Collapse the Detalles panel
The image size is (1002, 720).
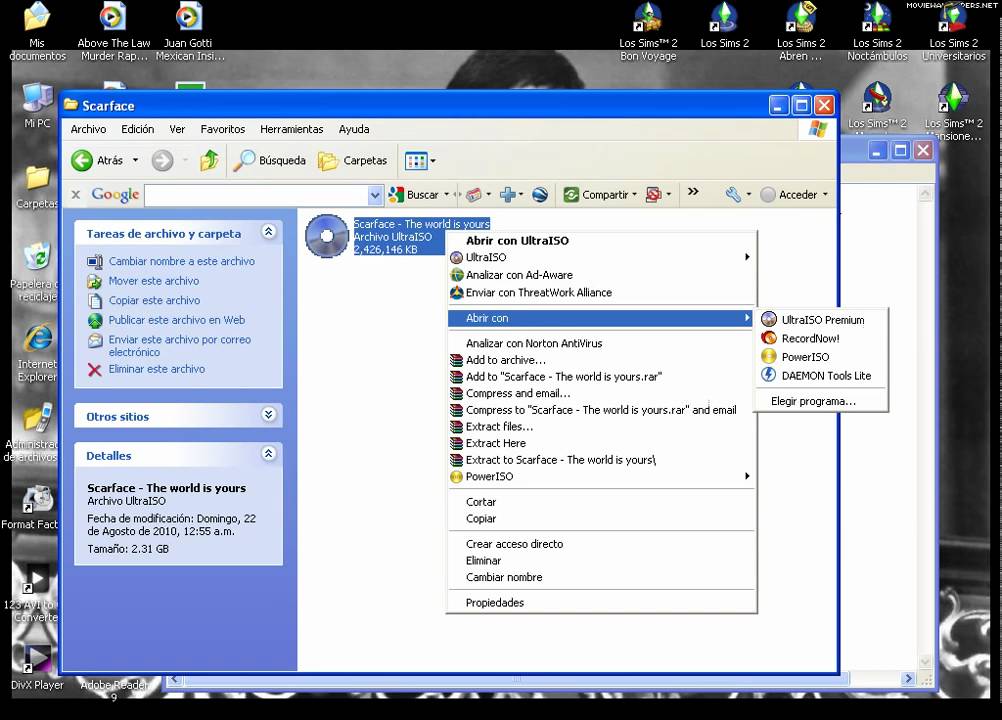tap(269, 454)
